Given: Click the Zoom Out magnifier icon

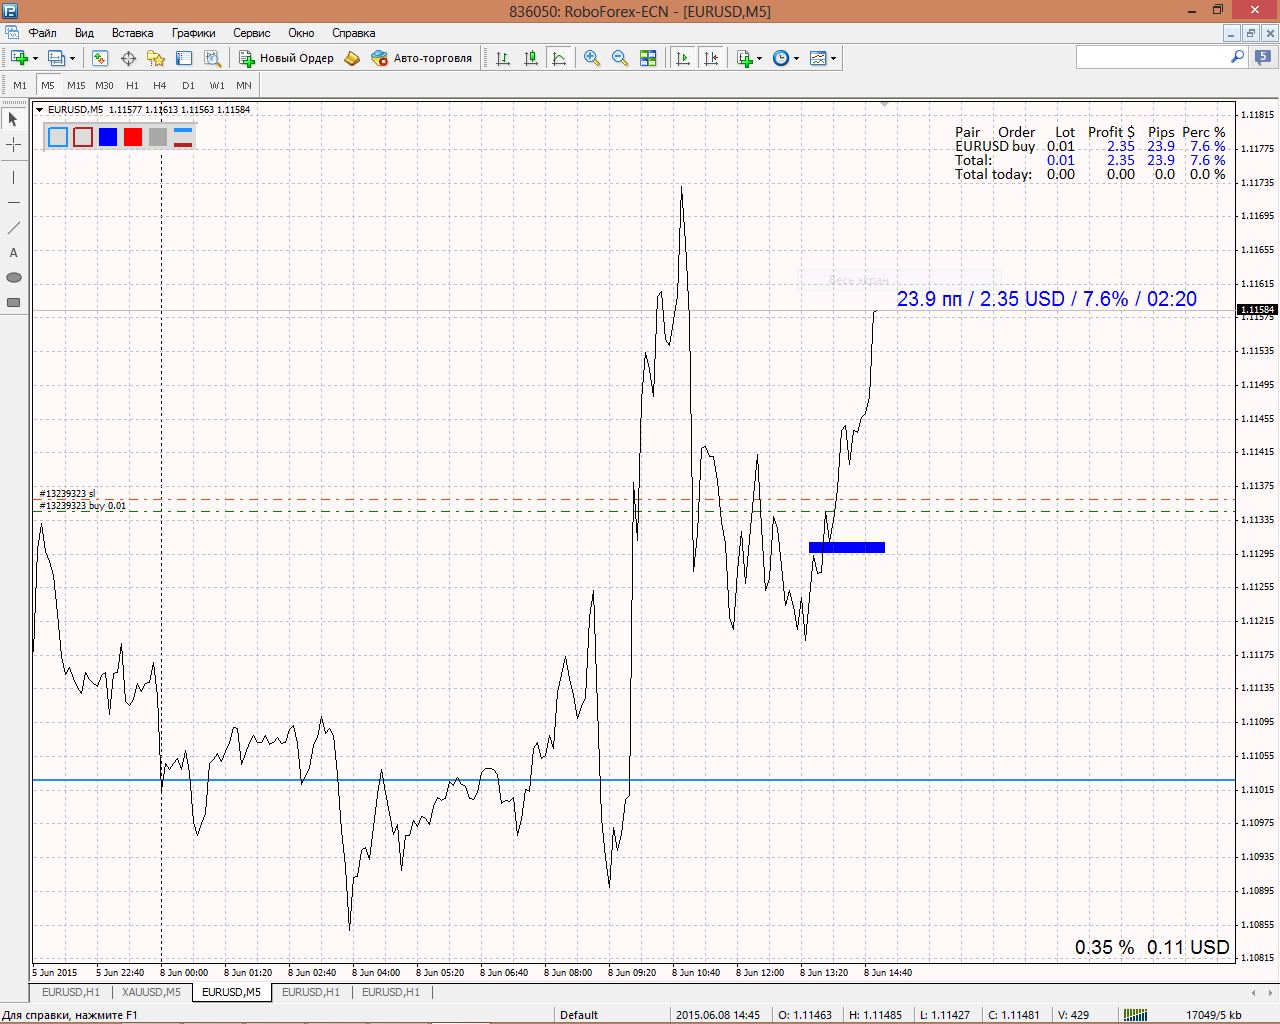Looking at the screenshot, I should (620, 59).
